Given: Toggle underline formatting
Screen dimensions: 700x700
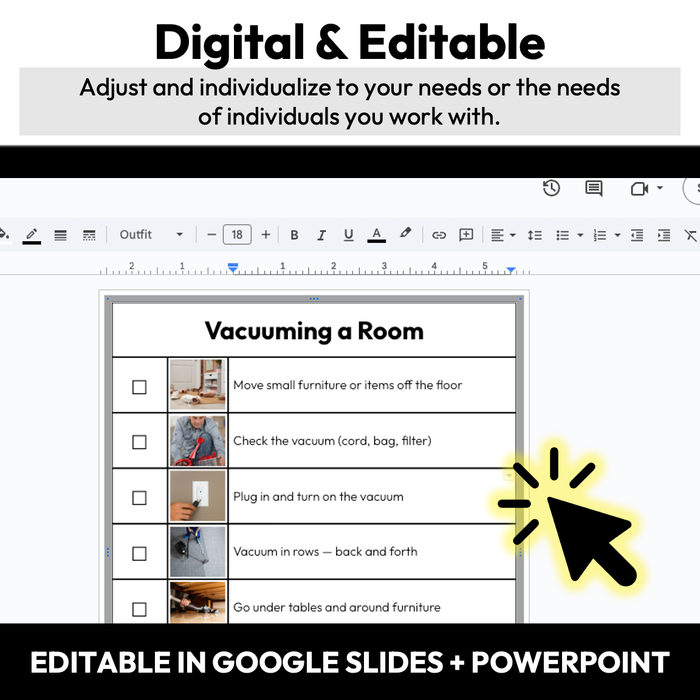Looking at the screenshot, I should coord(348,235).
